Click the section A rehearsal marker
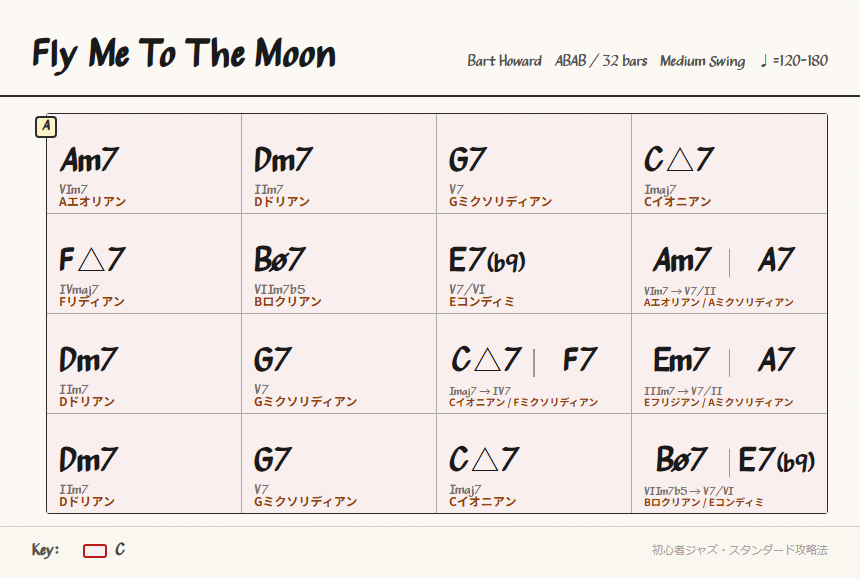Viewport: 860px width, 578px height. pos(46,127)
